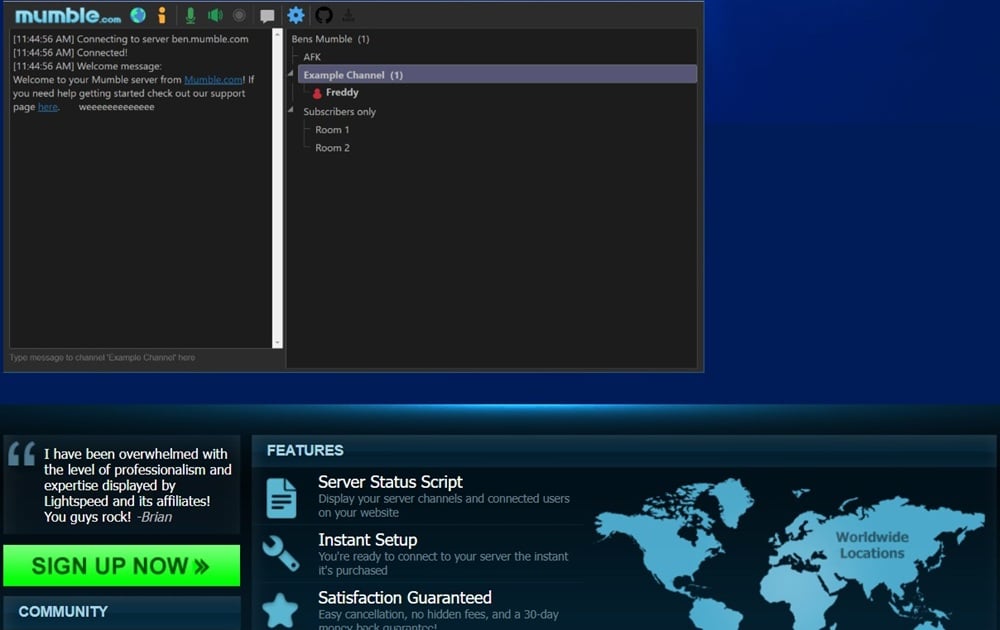
Task: Click the chat log scrollbar down arrow
Action: click(277, 343)
